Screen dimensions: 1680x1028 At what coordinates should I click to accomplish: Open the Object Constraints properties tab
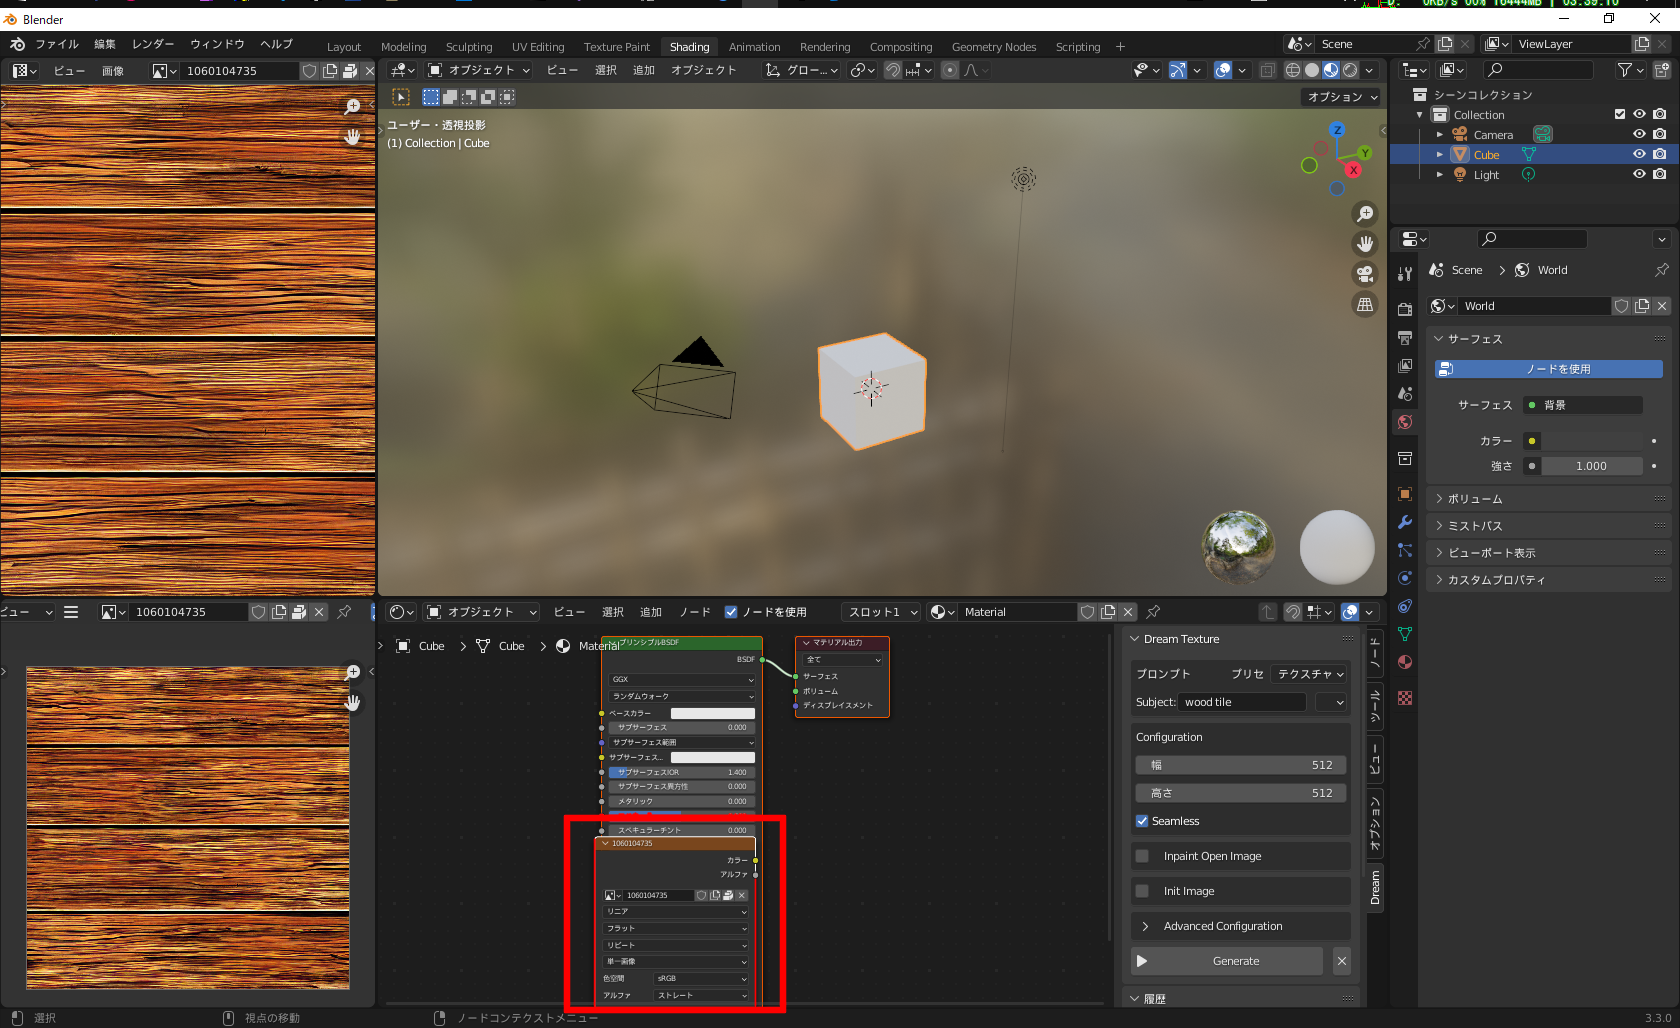pos(1405,606)
